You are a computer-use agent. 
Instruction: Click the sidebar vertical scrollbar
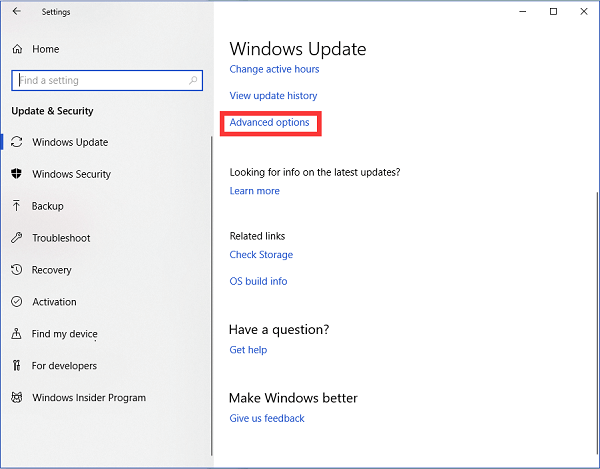212,296
